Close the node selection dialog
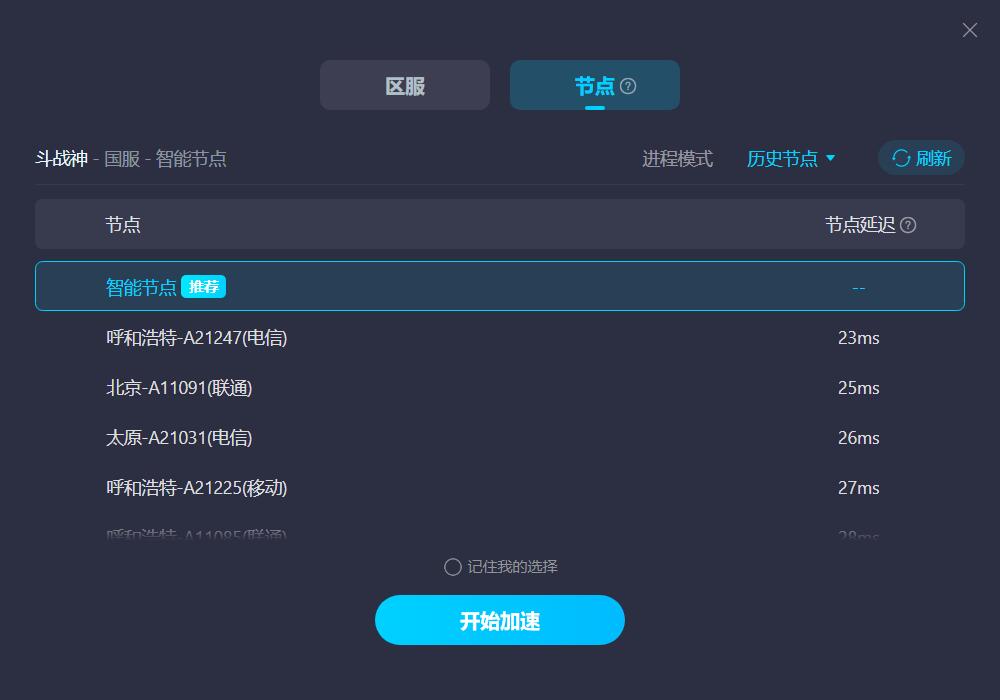1000x700 pixels. point(969,30)
